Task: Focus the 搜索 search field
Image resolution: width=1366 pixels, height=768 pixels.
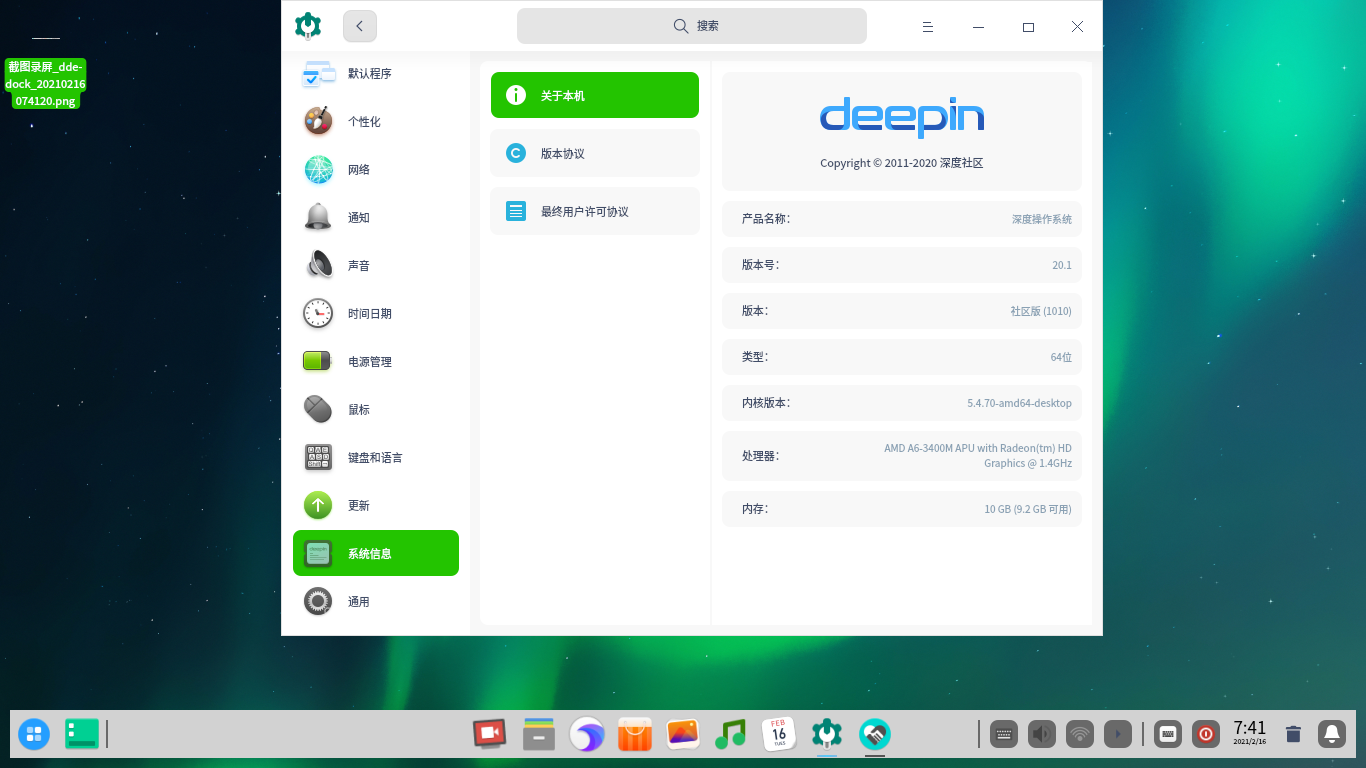Action: tap(692, 26)
